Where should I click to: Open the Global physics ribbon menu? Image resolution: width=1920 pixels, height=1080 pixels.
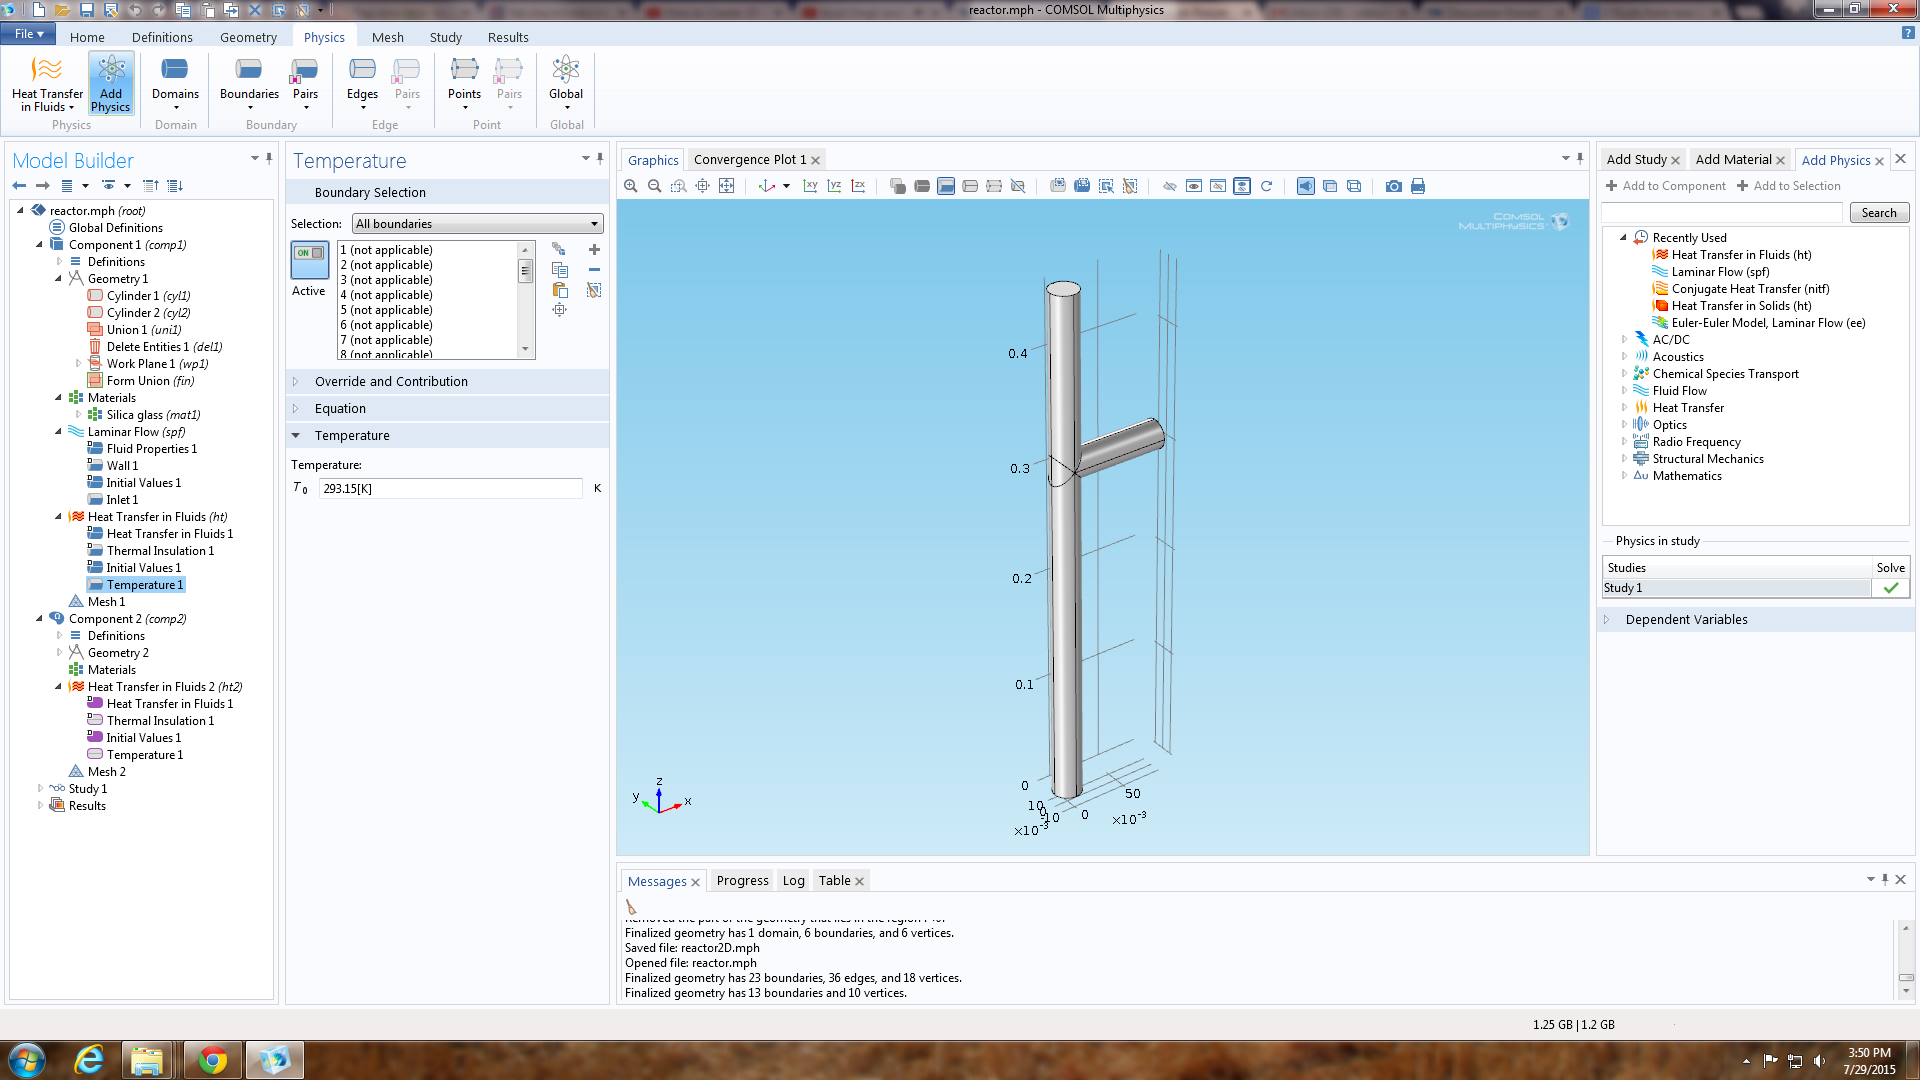pyautogui.click(x=566, y=84)
